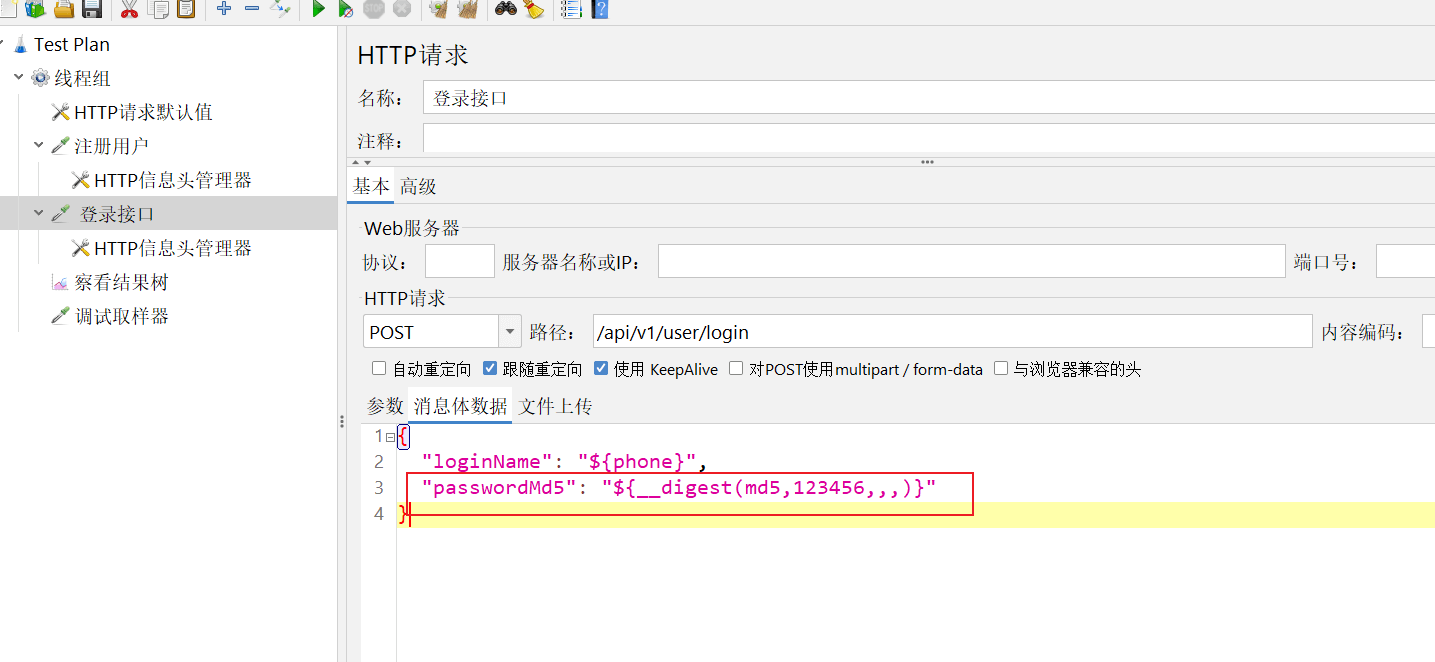Open the POST method dropdown
Screen dimensions: 1435x662
(x=510, y=331)
